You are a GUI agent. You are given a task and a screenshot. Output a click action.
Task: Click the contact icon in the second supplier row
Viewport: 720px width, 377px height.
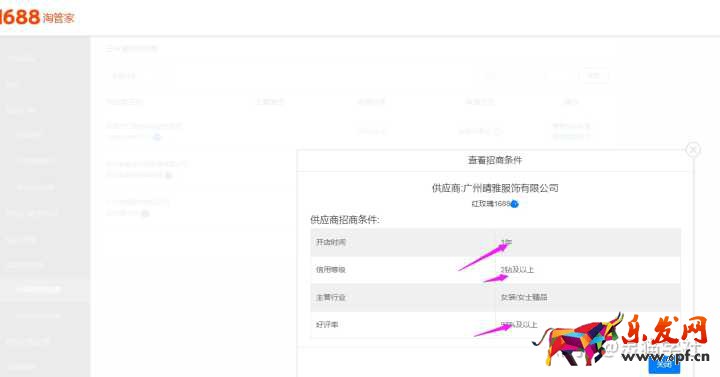[x=168, y=175]
